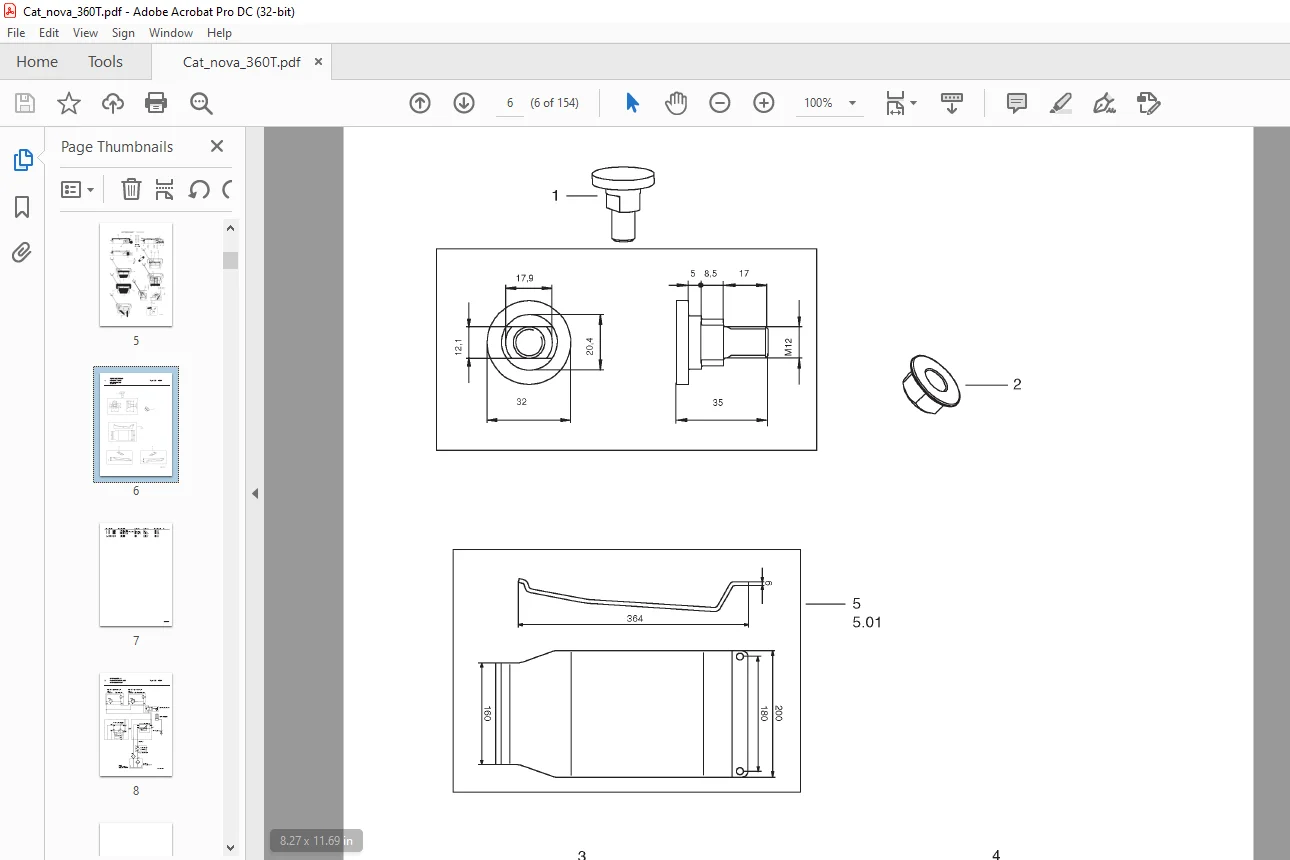Close the Page Thumbnails panel

coord(217,146)
